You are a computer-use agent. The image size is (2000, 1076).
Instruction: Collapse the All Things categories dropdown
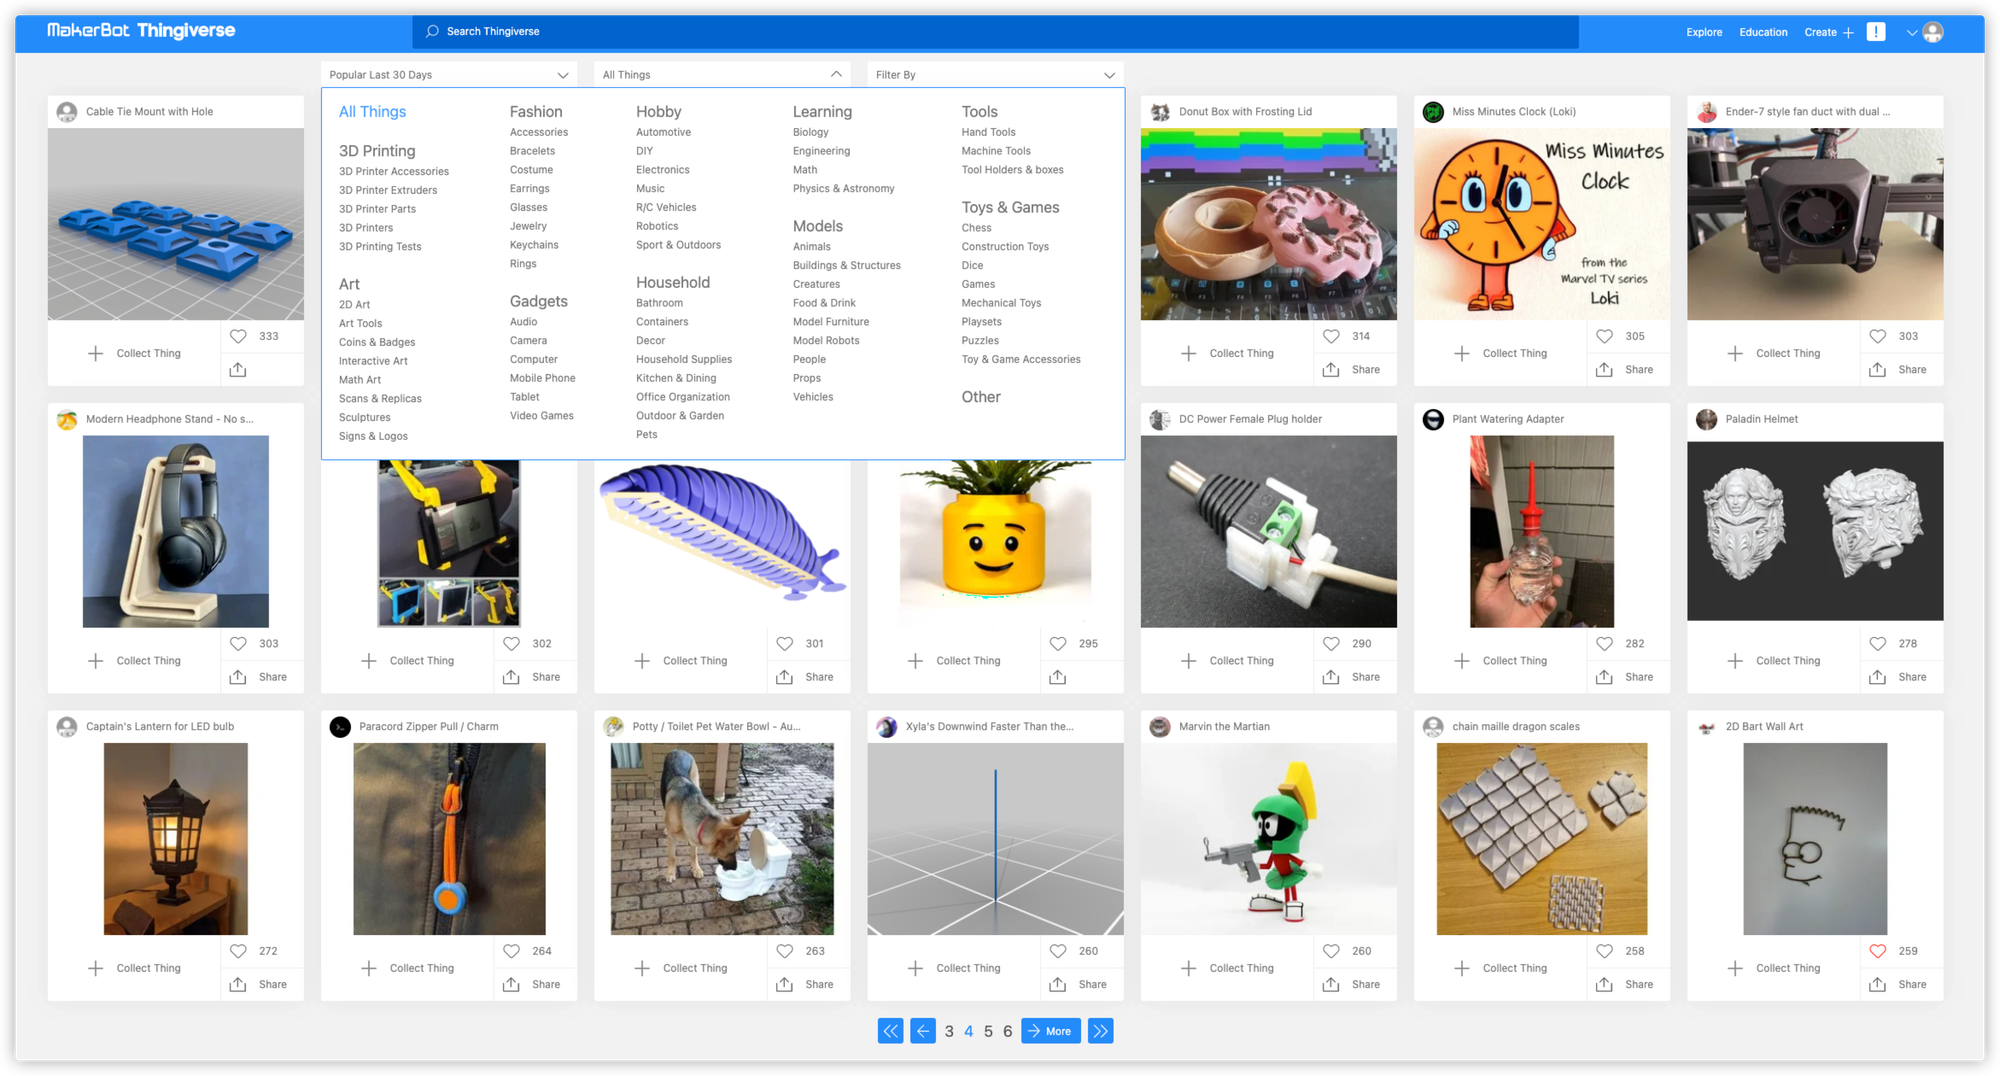(722, 74)
